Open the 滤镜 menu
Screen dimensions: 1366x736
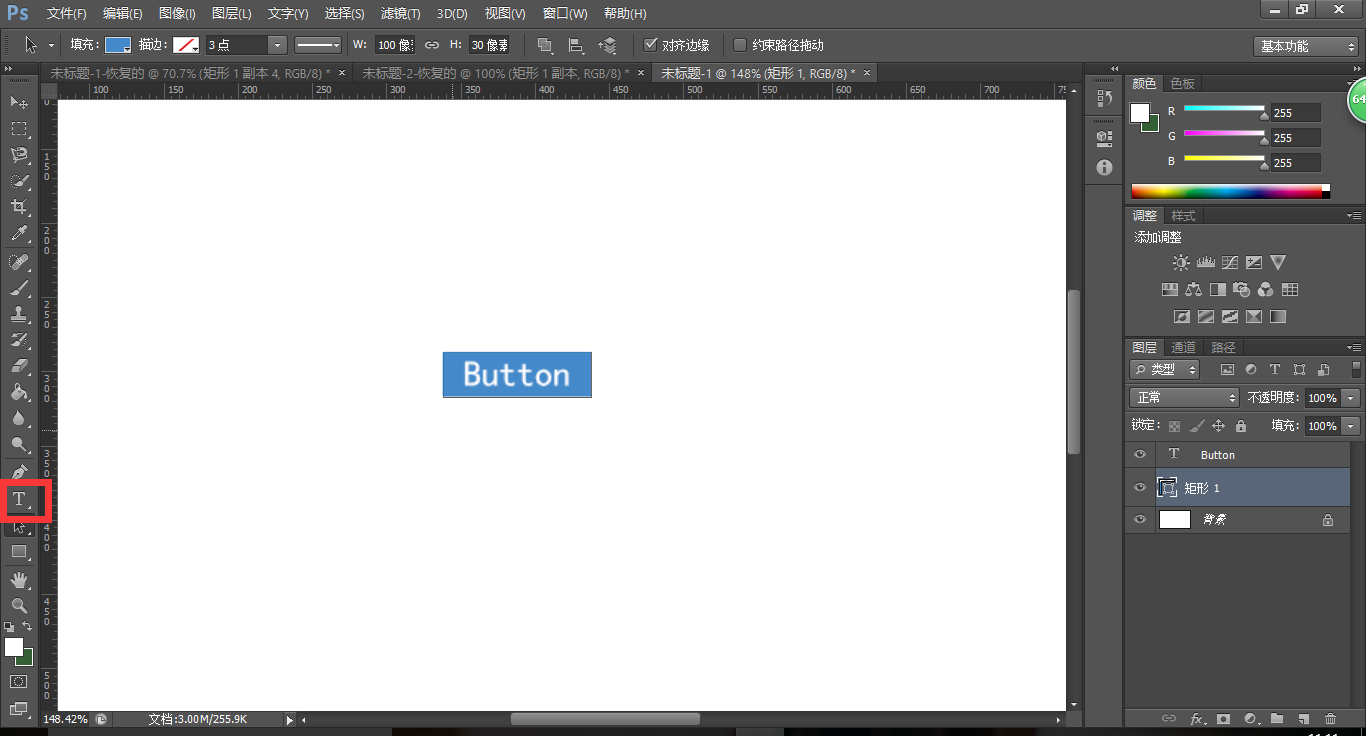(399, 13)
